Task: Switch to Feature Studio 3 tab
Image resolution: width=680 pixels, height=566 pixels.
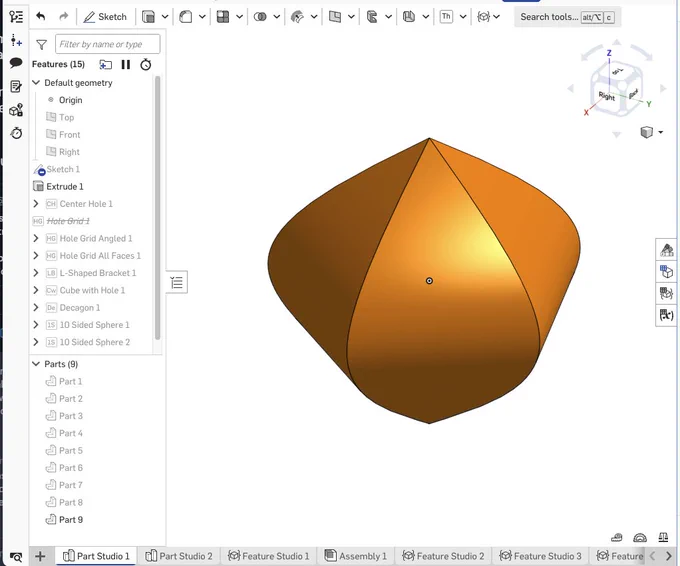Action: tap(540, 556)
